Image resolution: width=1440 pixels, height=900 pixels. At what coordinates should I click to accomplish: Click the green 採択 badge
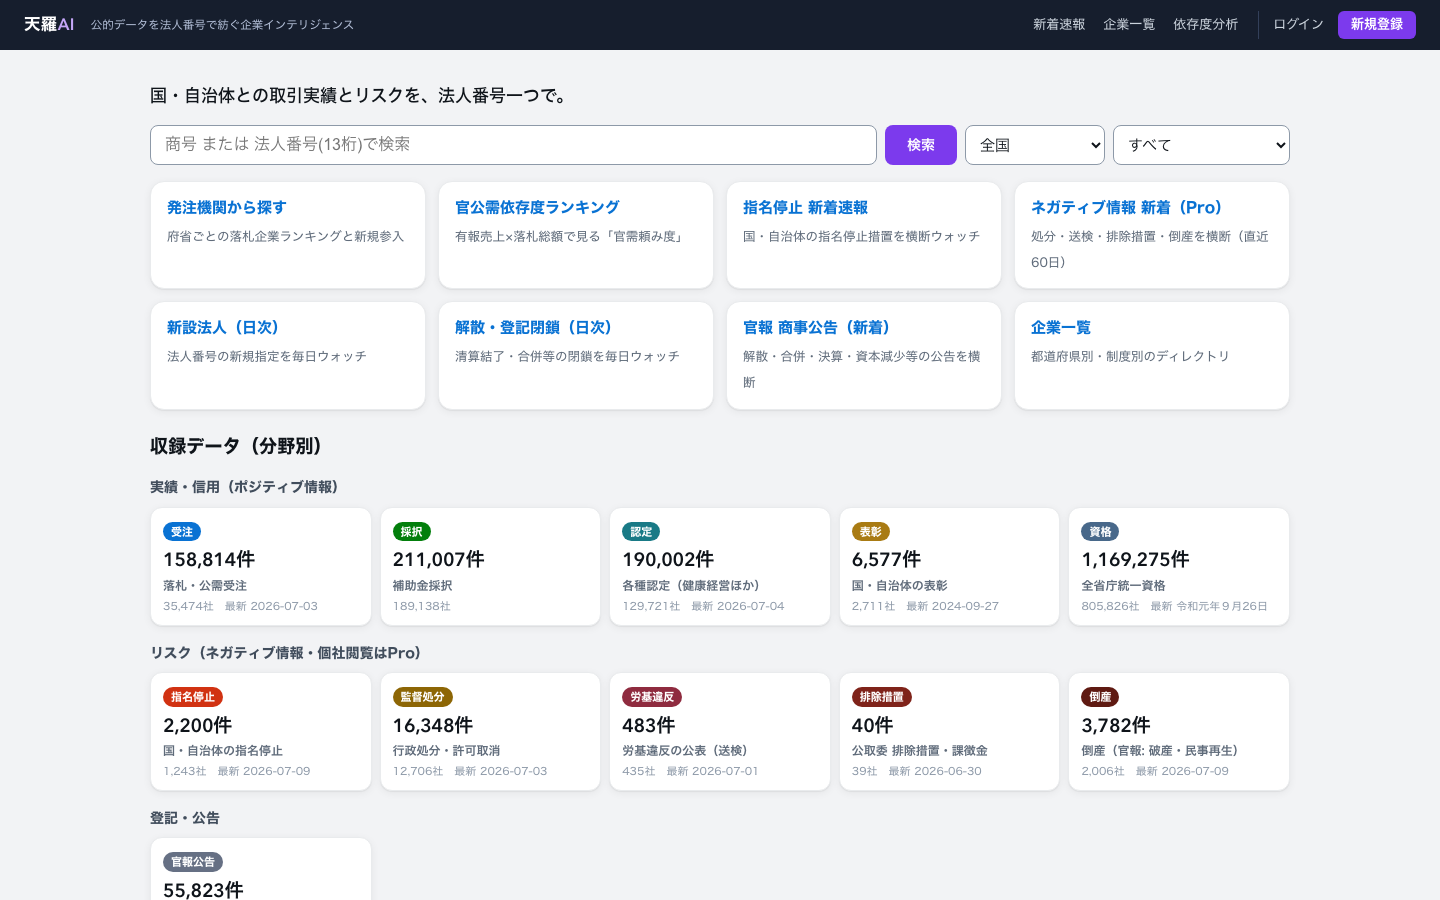pyautogui.click(x=412, y=532)
